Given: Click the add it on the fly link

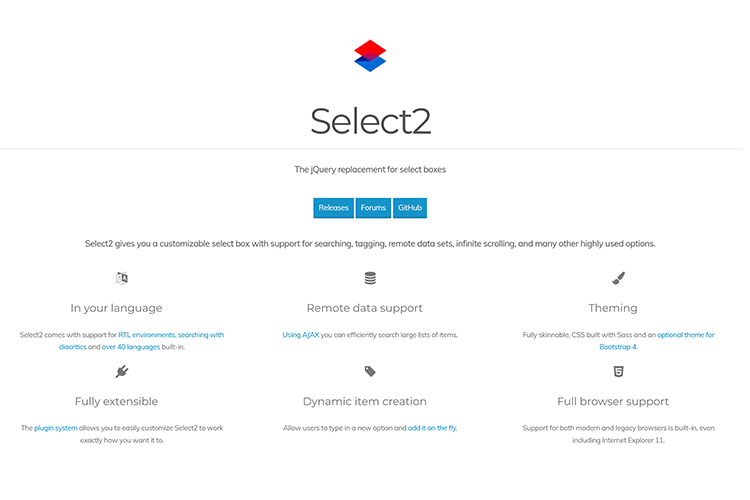Looking at the screenshot, I should (432, 427).
